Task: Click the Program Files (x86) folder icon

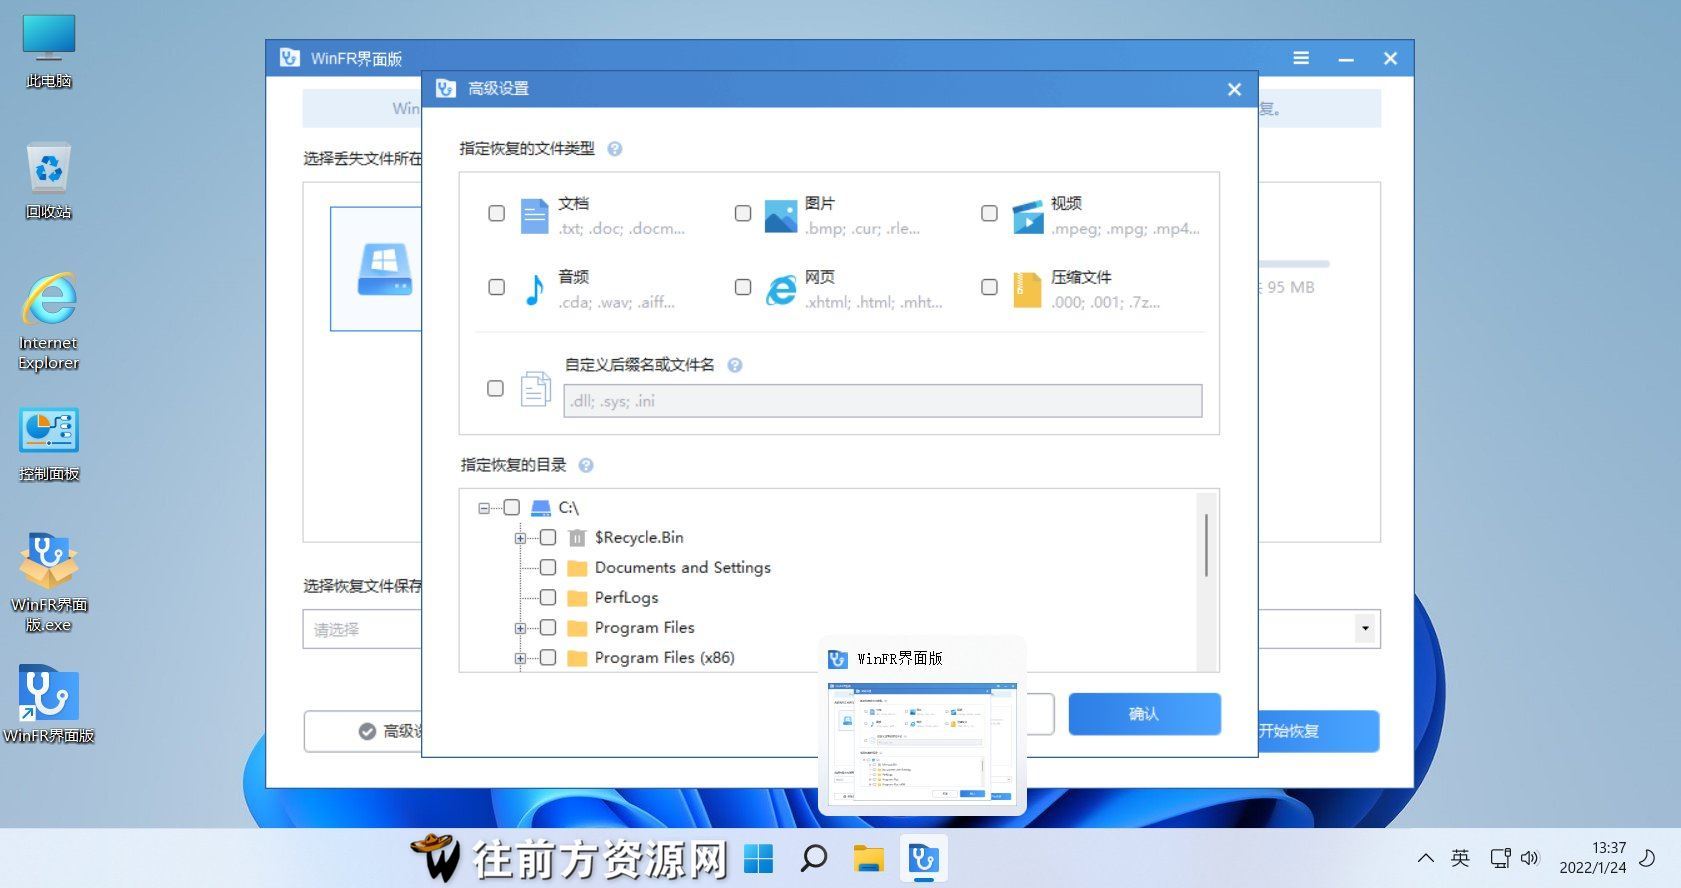Action: coord(577,658)
